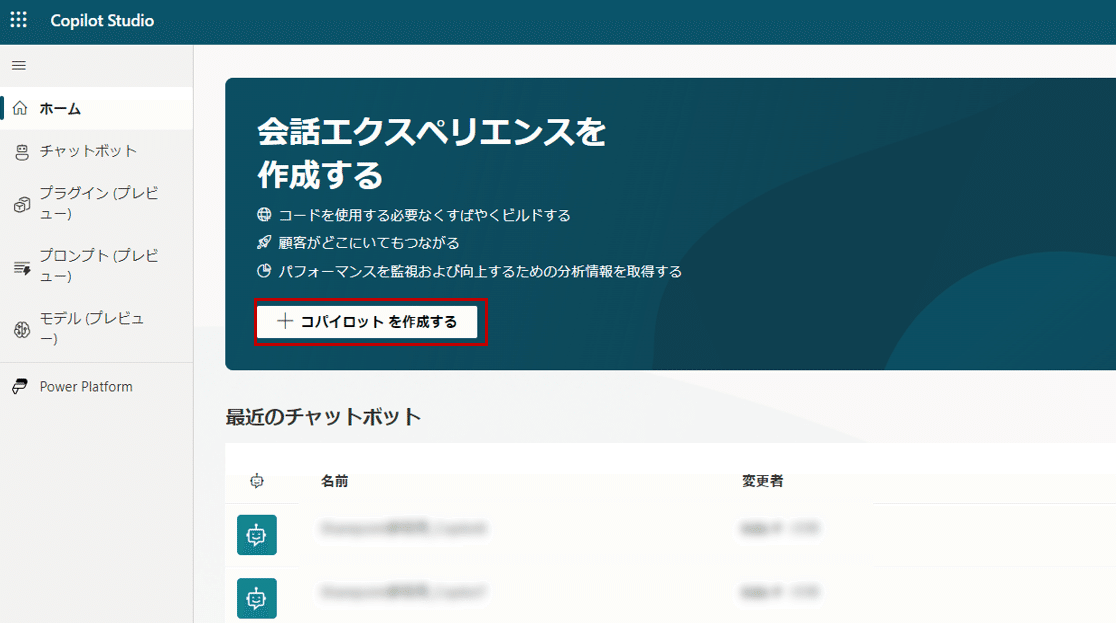The height and width of the screenshot is (623, 1116).
Task: Click the Models brain icon
Action: point(21,330)
